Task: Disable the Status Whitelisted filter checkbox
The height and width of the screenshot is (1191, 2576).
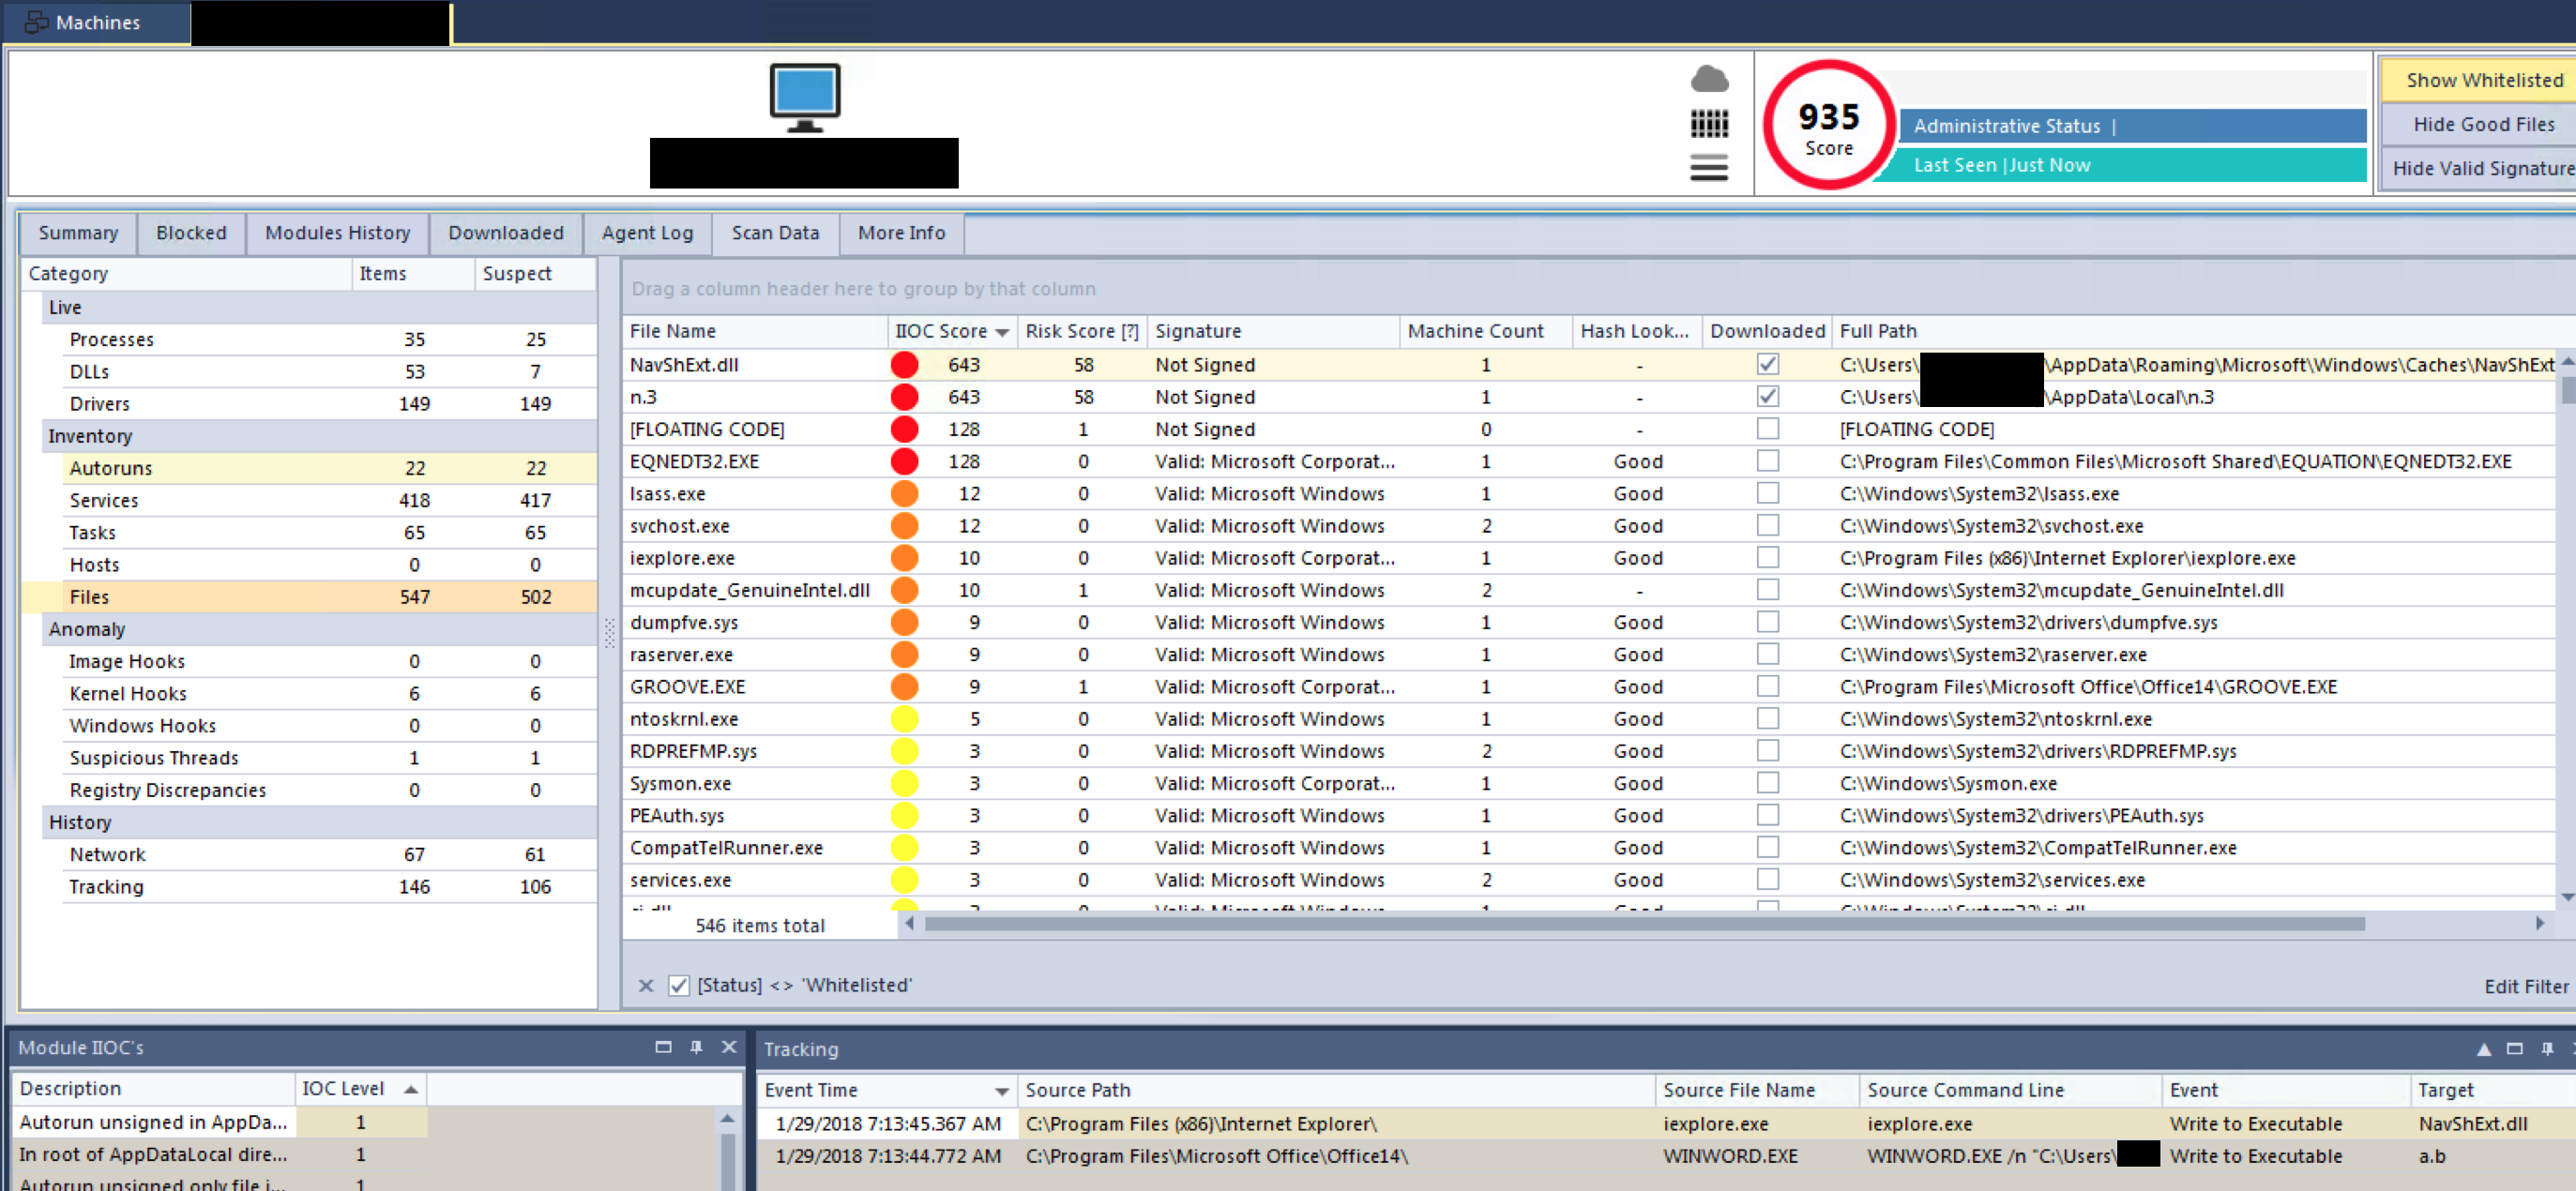Action: 679,986
